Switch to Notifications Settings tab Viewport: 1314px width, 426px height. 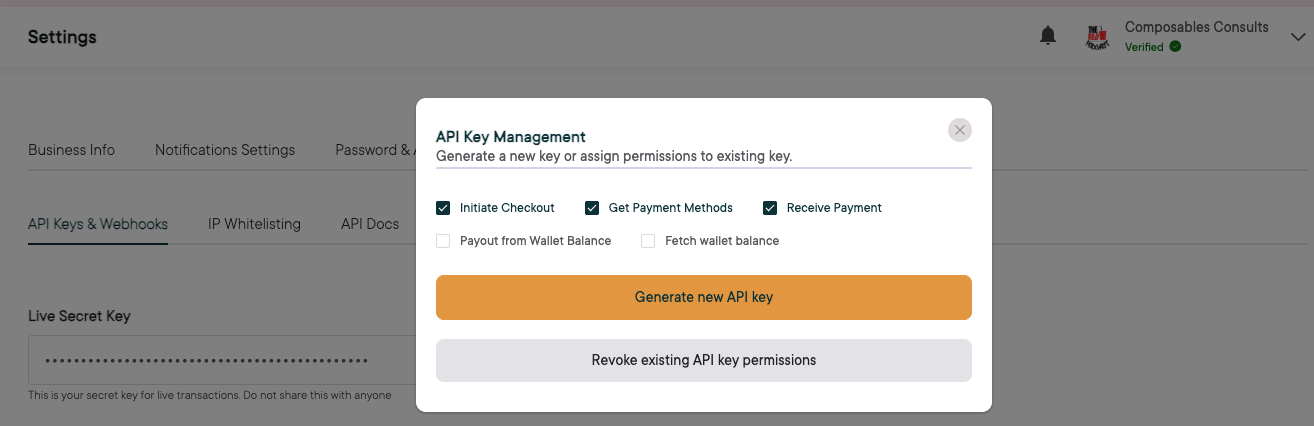pyautogui.click(x=225, y=150)
